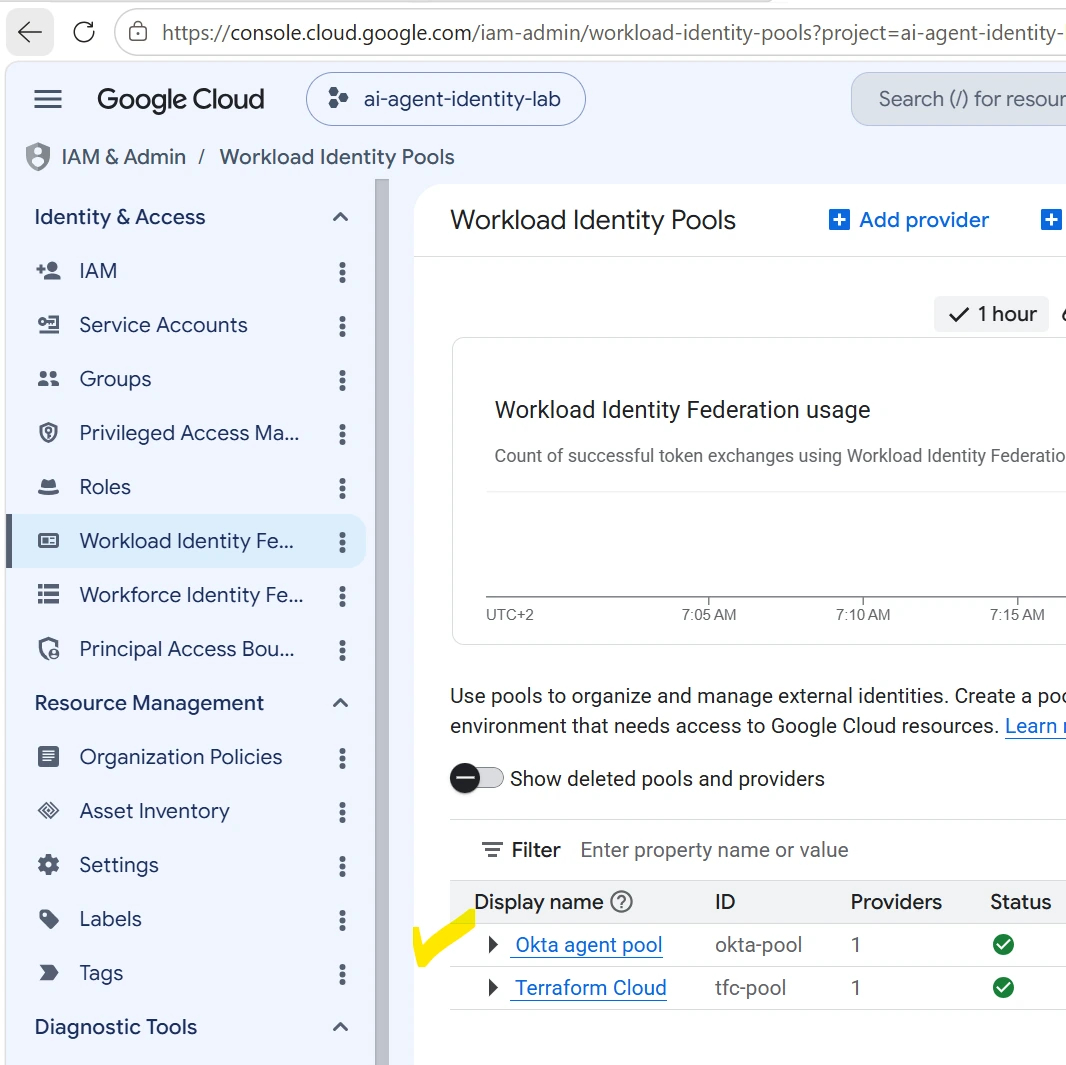
Task: Open Labels in the sidebar
Action: click(x=110, y=919)
